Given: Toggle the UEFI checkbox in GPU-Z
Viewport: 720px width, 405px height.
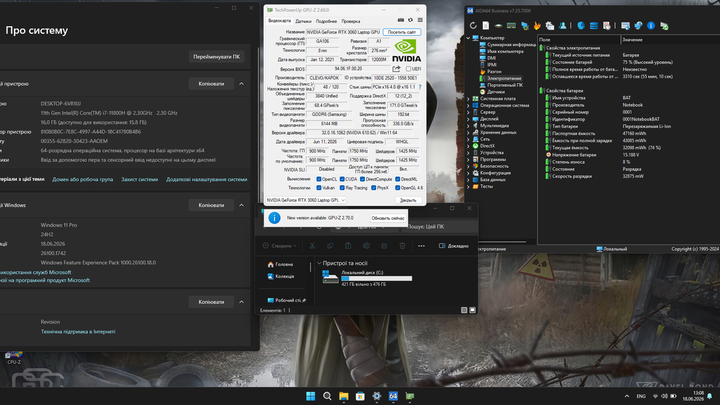Looking at the screenshot, I should coord(408,69).
